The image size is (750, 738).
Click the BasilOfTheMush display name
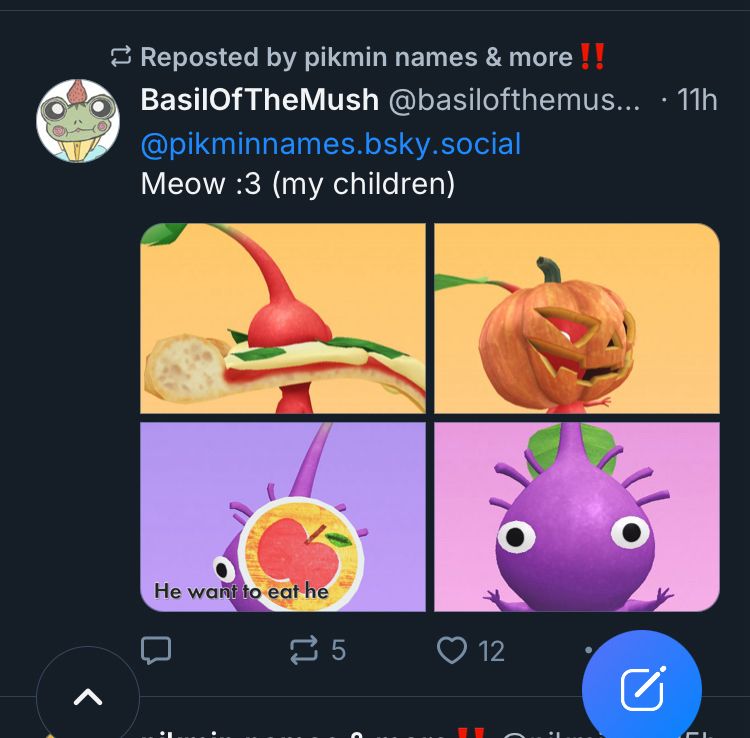pos(260,100)
